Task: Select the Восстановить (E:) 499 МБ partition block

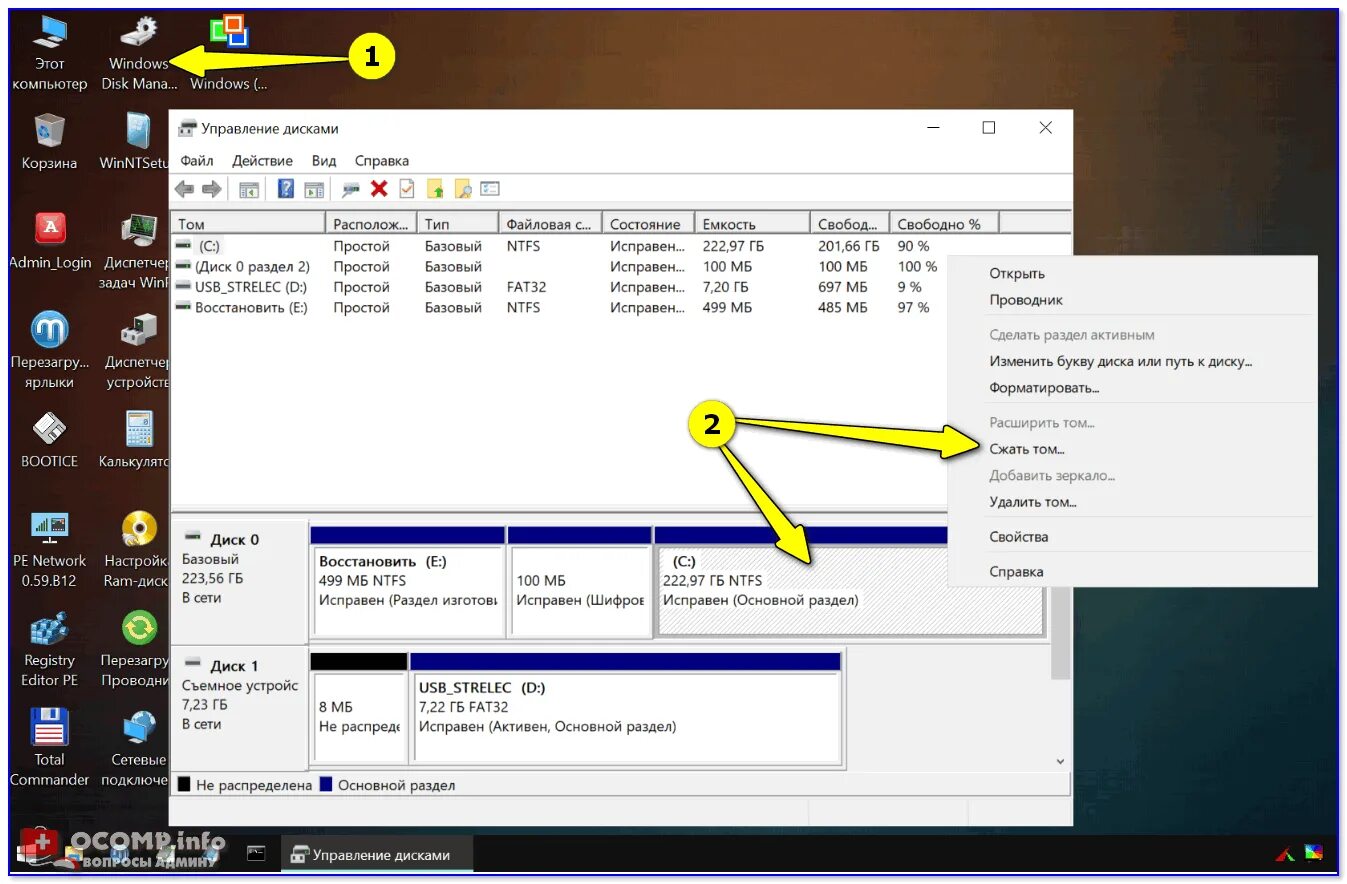Action: coord(407,582)
